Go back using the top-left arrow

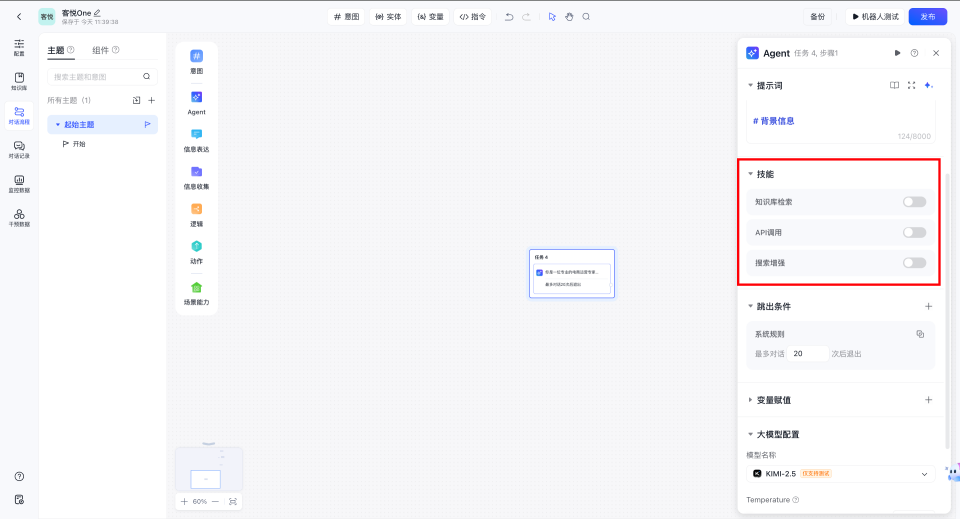click(x=19, y=17)
